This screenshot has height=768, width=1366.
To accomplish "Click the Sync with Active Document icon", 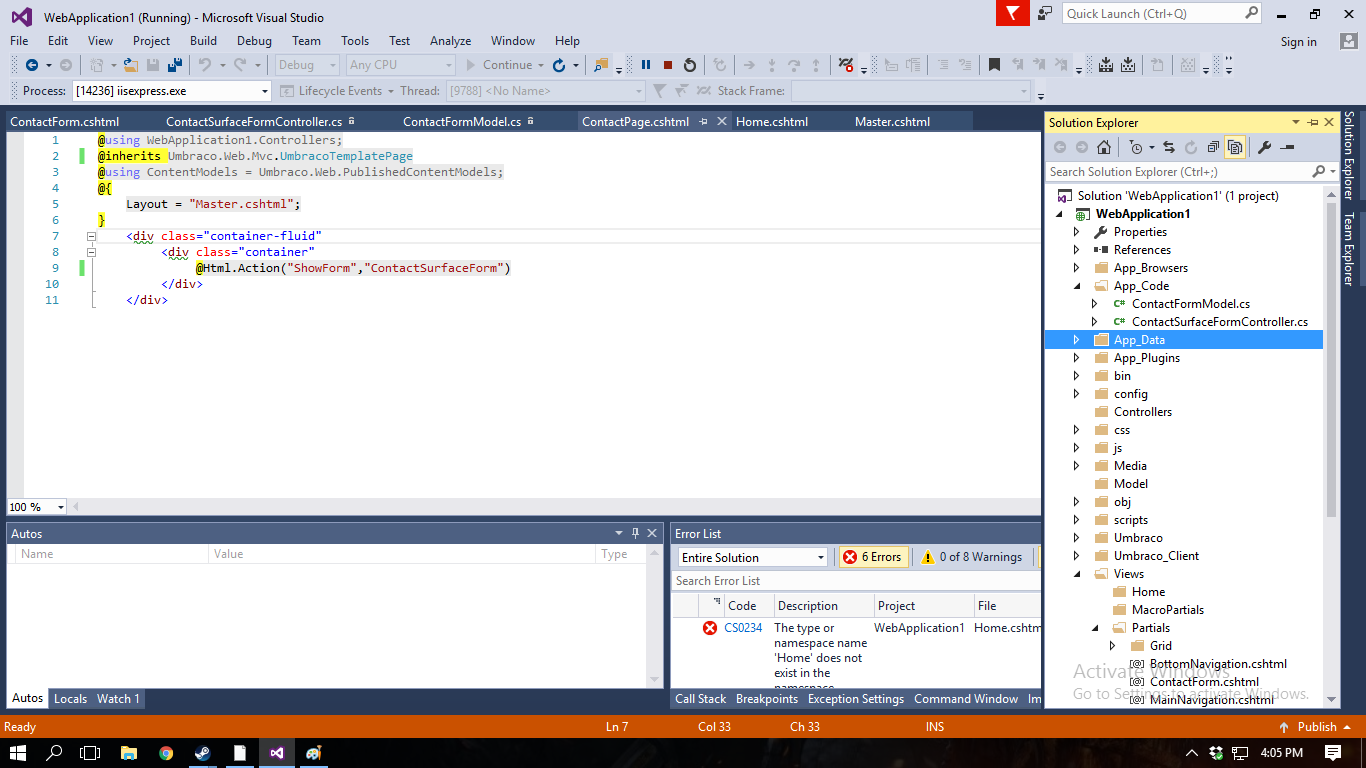I will (1168, 147).
